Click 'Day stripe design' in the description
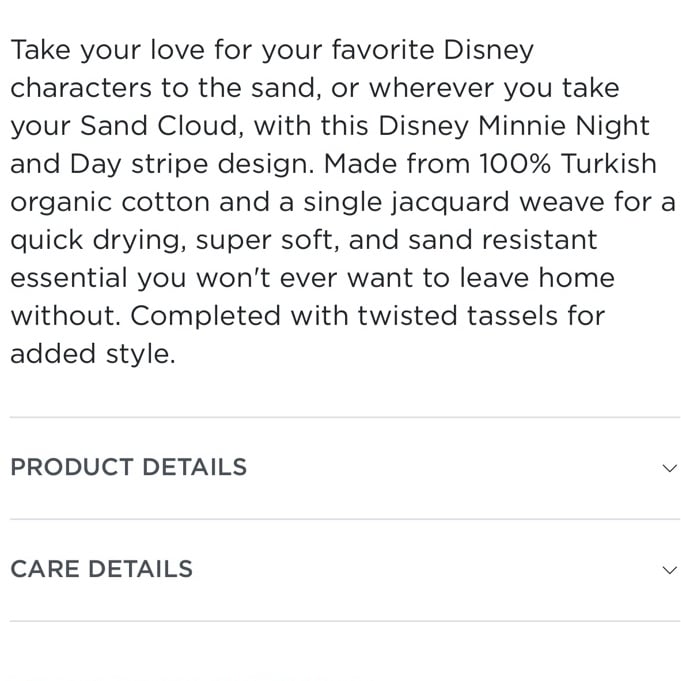Screen dimensions: 681x681 tap(192, 165)
